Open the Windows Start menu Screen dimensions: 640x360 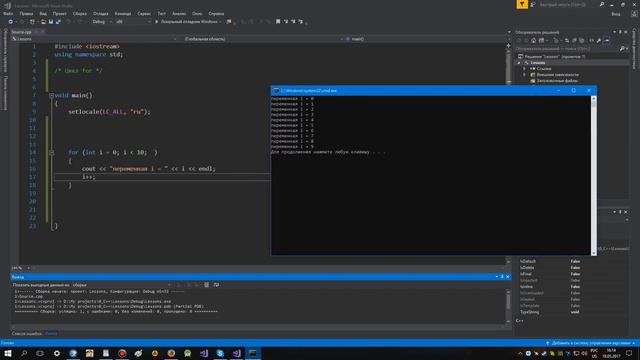click(8, 353)
